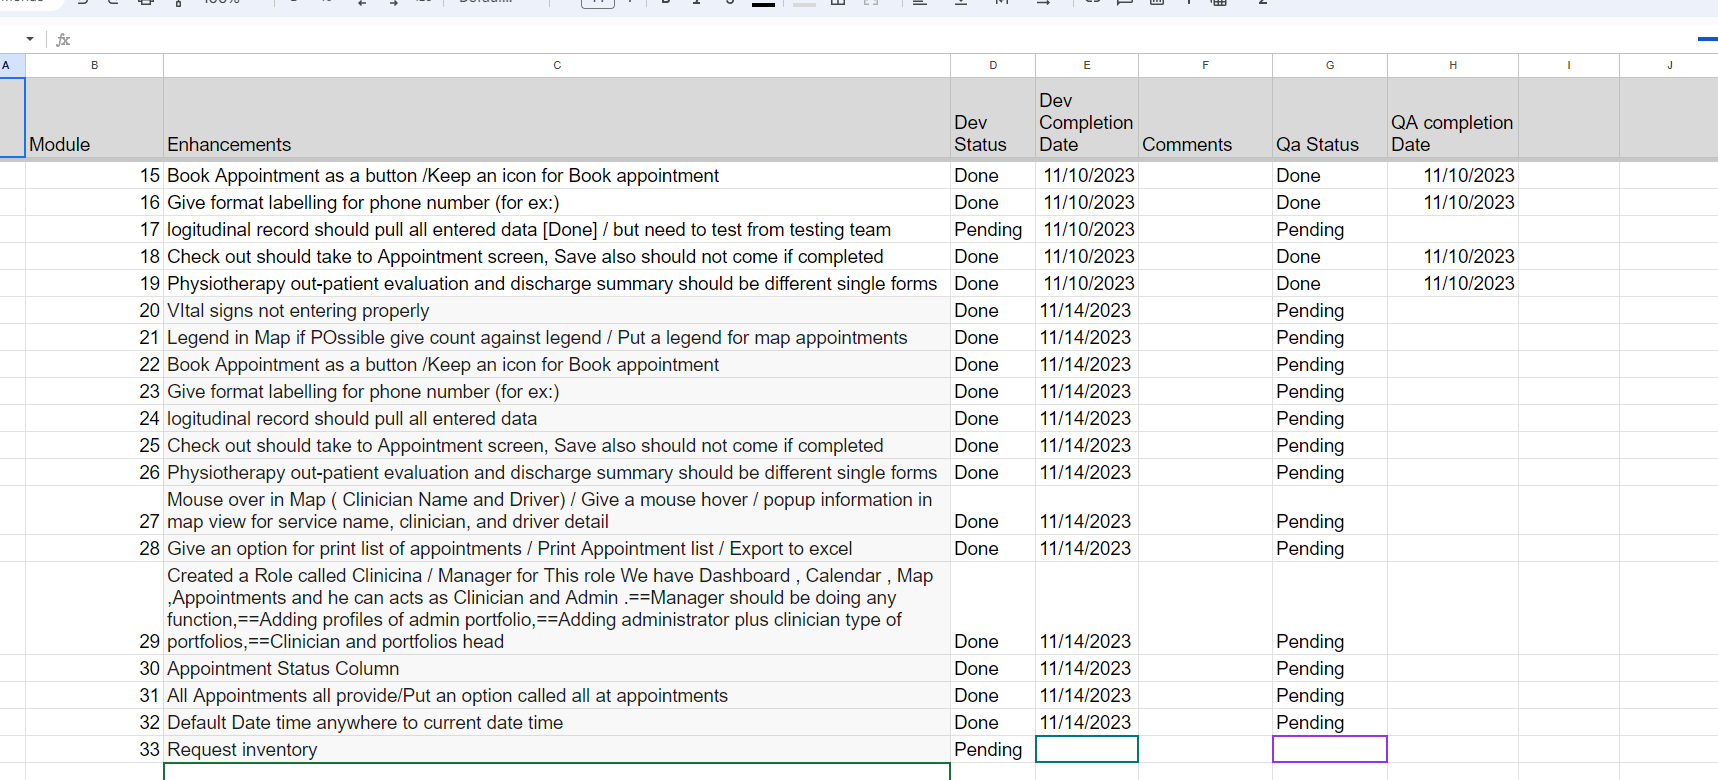Select column G header
This screenshot has height=780, width=1718.
click(x=1329, y=65)
